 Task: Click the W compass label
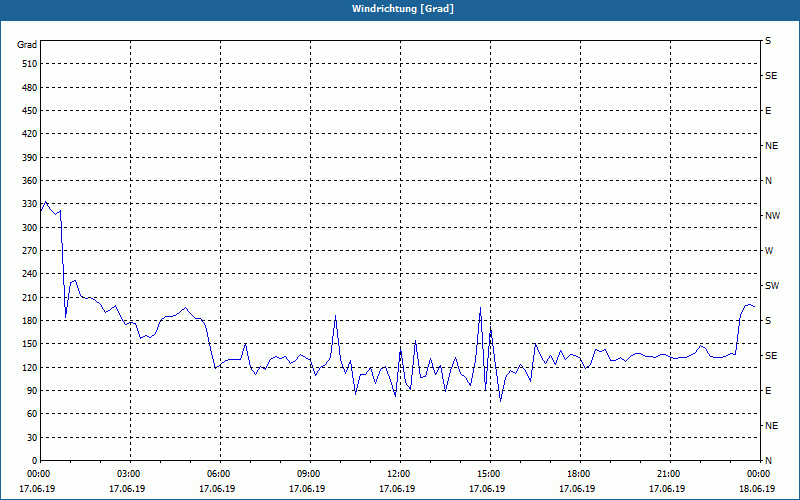tap(769, 251)
